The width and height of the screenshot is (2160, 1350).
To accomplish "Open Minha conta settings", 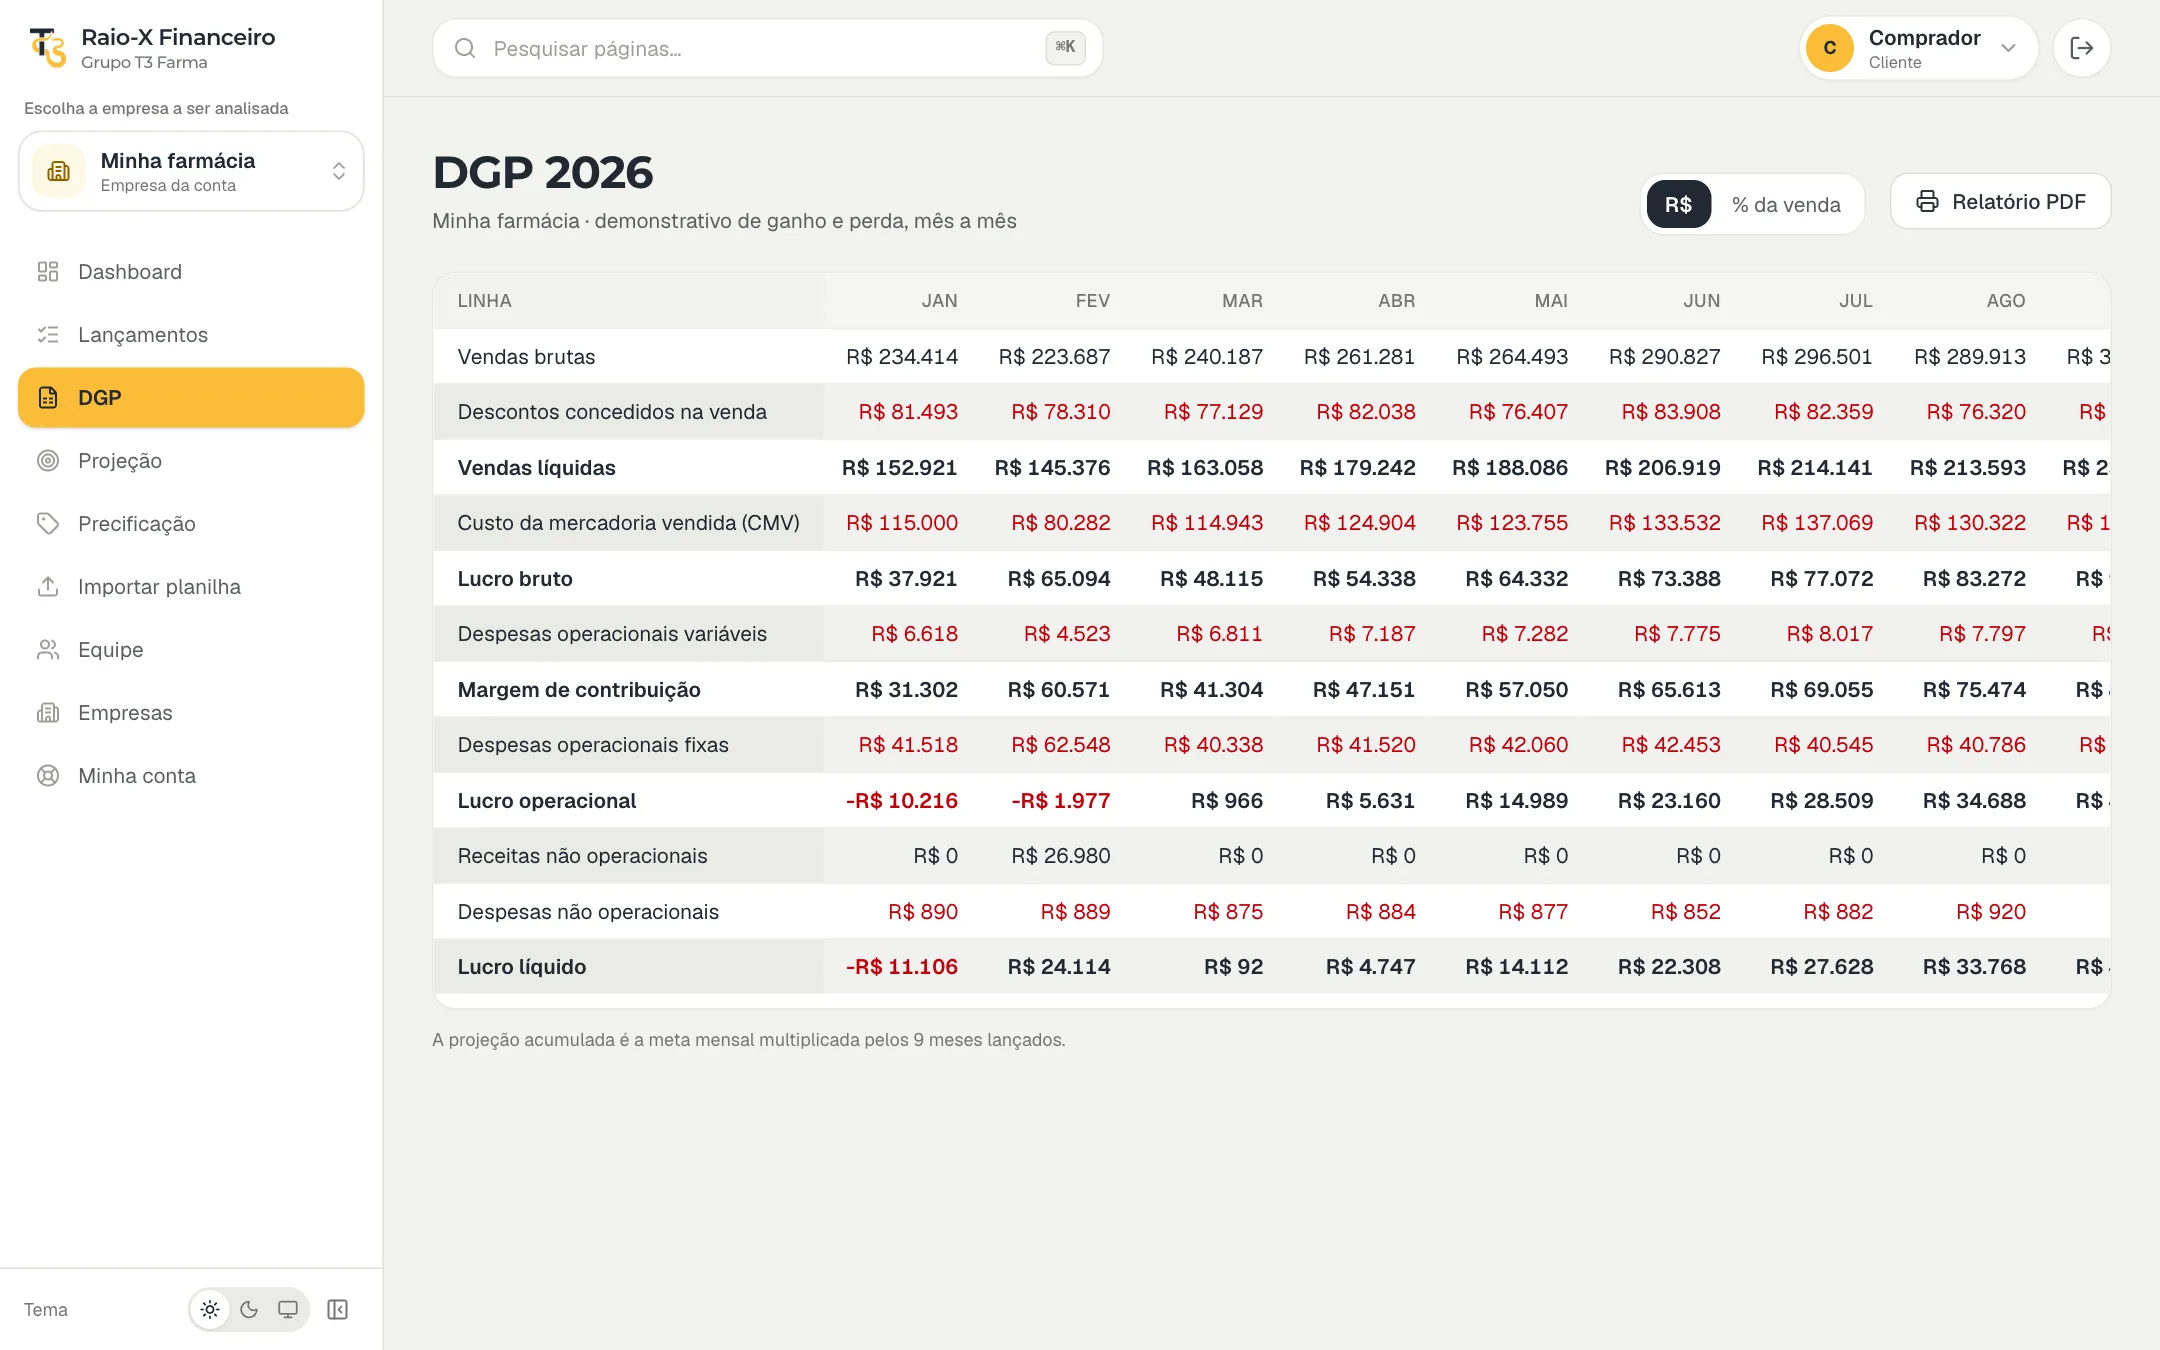I will point(191,776).
